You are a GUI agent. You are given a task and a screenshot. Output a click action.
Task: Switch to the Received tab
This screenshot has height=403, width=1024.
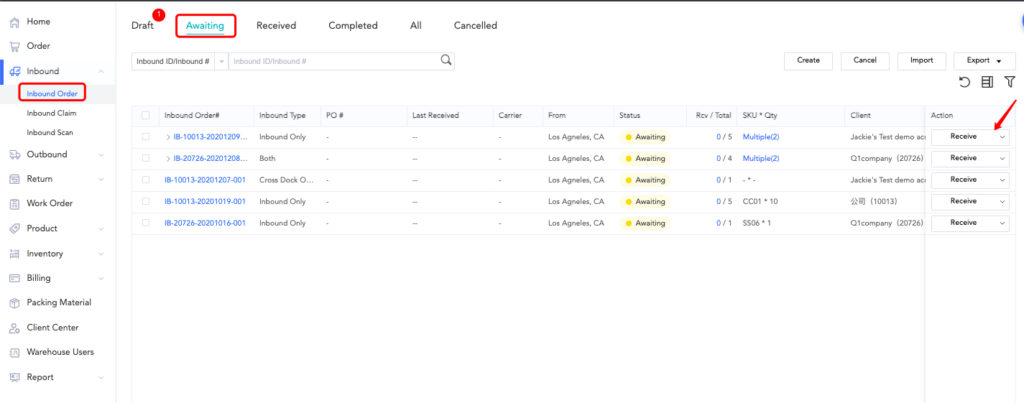[x=276, y=26]
